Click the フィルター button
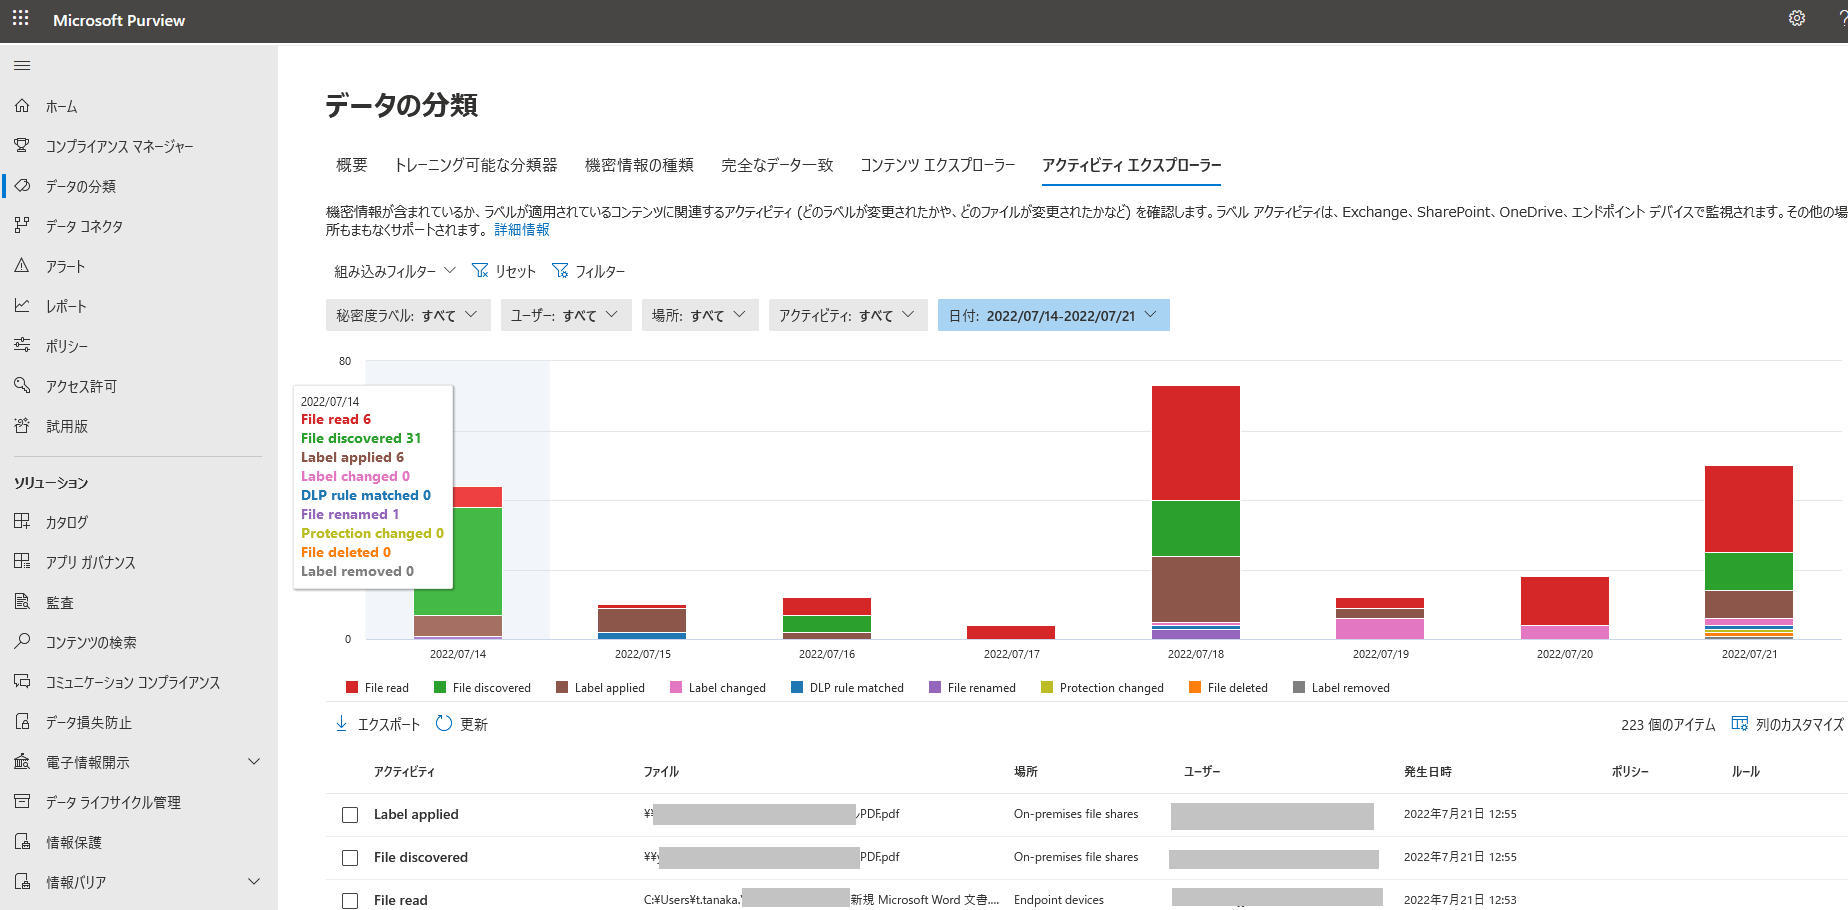This screenshot has height=910, width=1848. click(589, 271)
